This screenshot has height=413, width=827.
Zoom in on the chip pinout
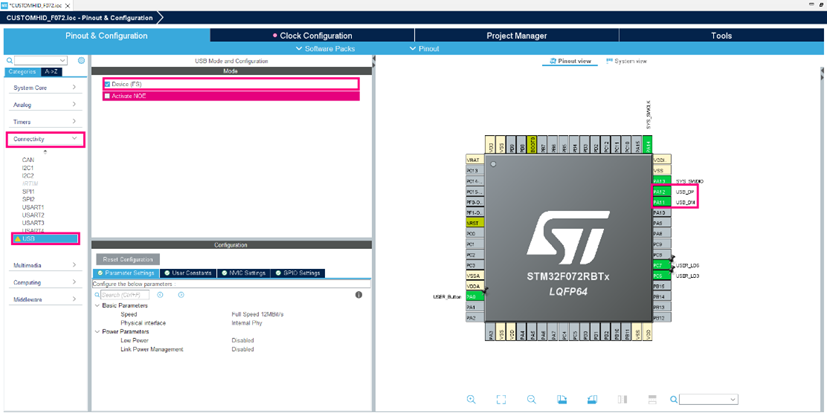coord(471,399)
